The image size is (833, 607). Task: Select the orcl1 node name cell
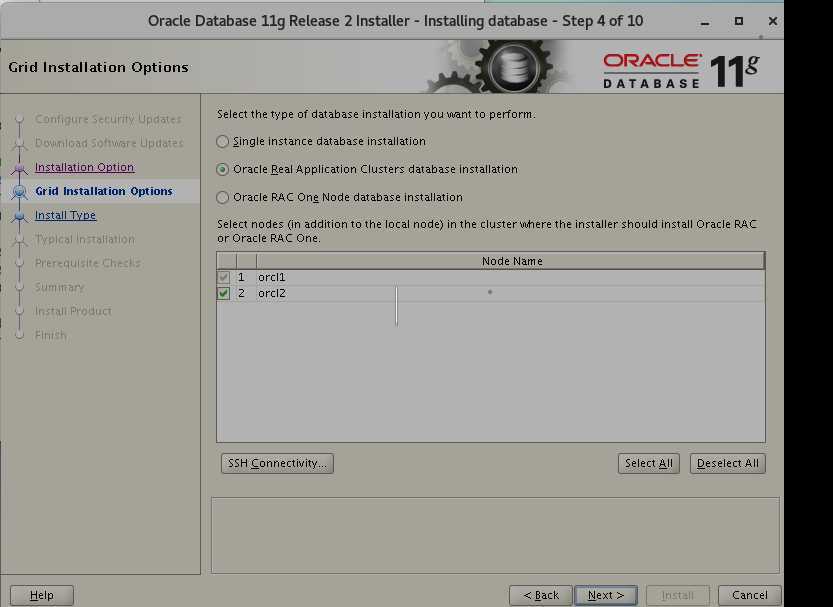511,277
